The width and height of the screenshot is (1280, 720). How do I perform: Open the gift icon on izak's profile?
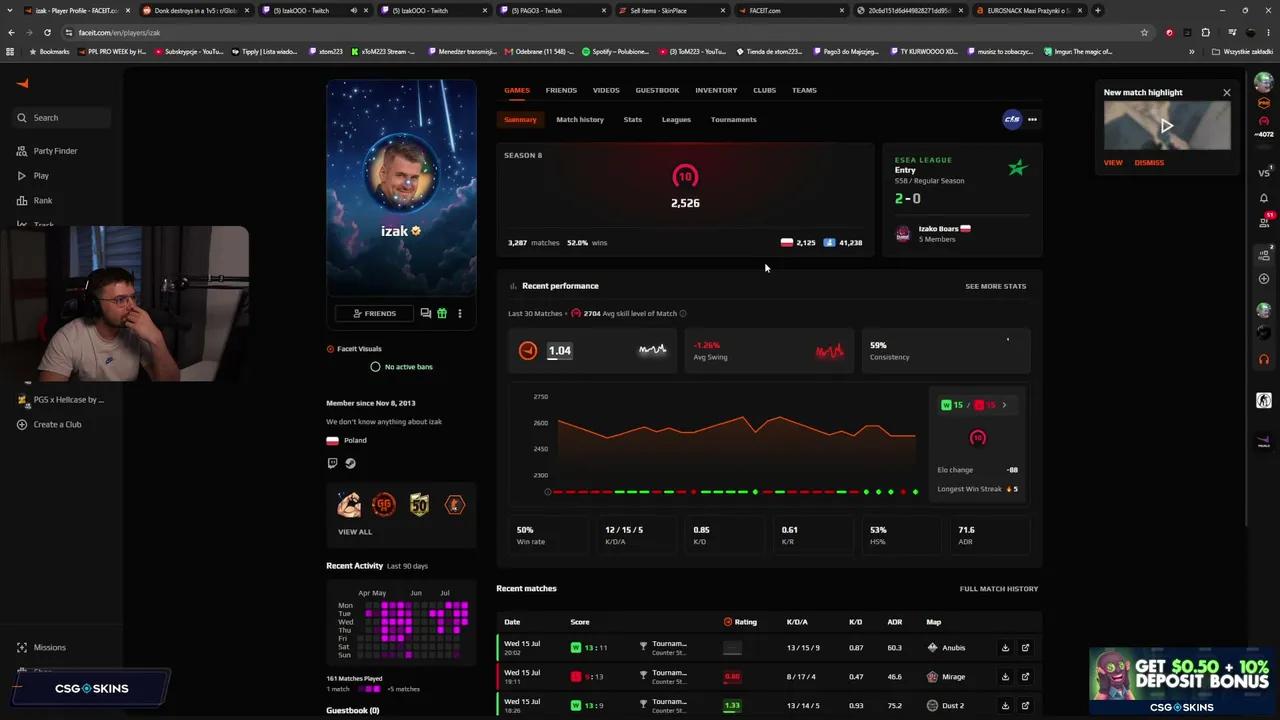(442, 313)
